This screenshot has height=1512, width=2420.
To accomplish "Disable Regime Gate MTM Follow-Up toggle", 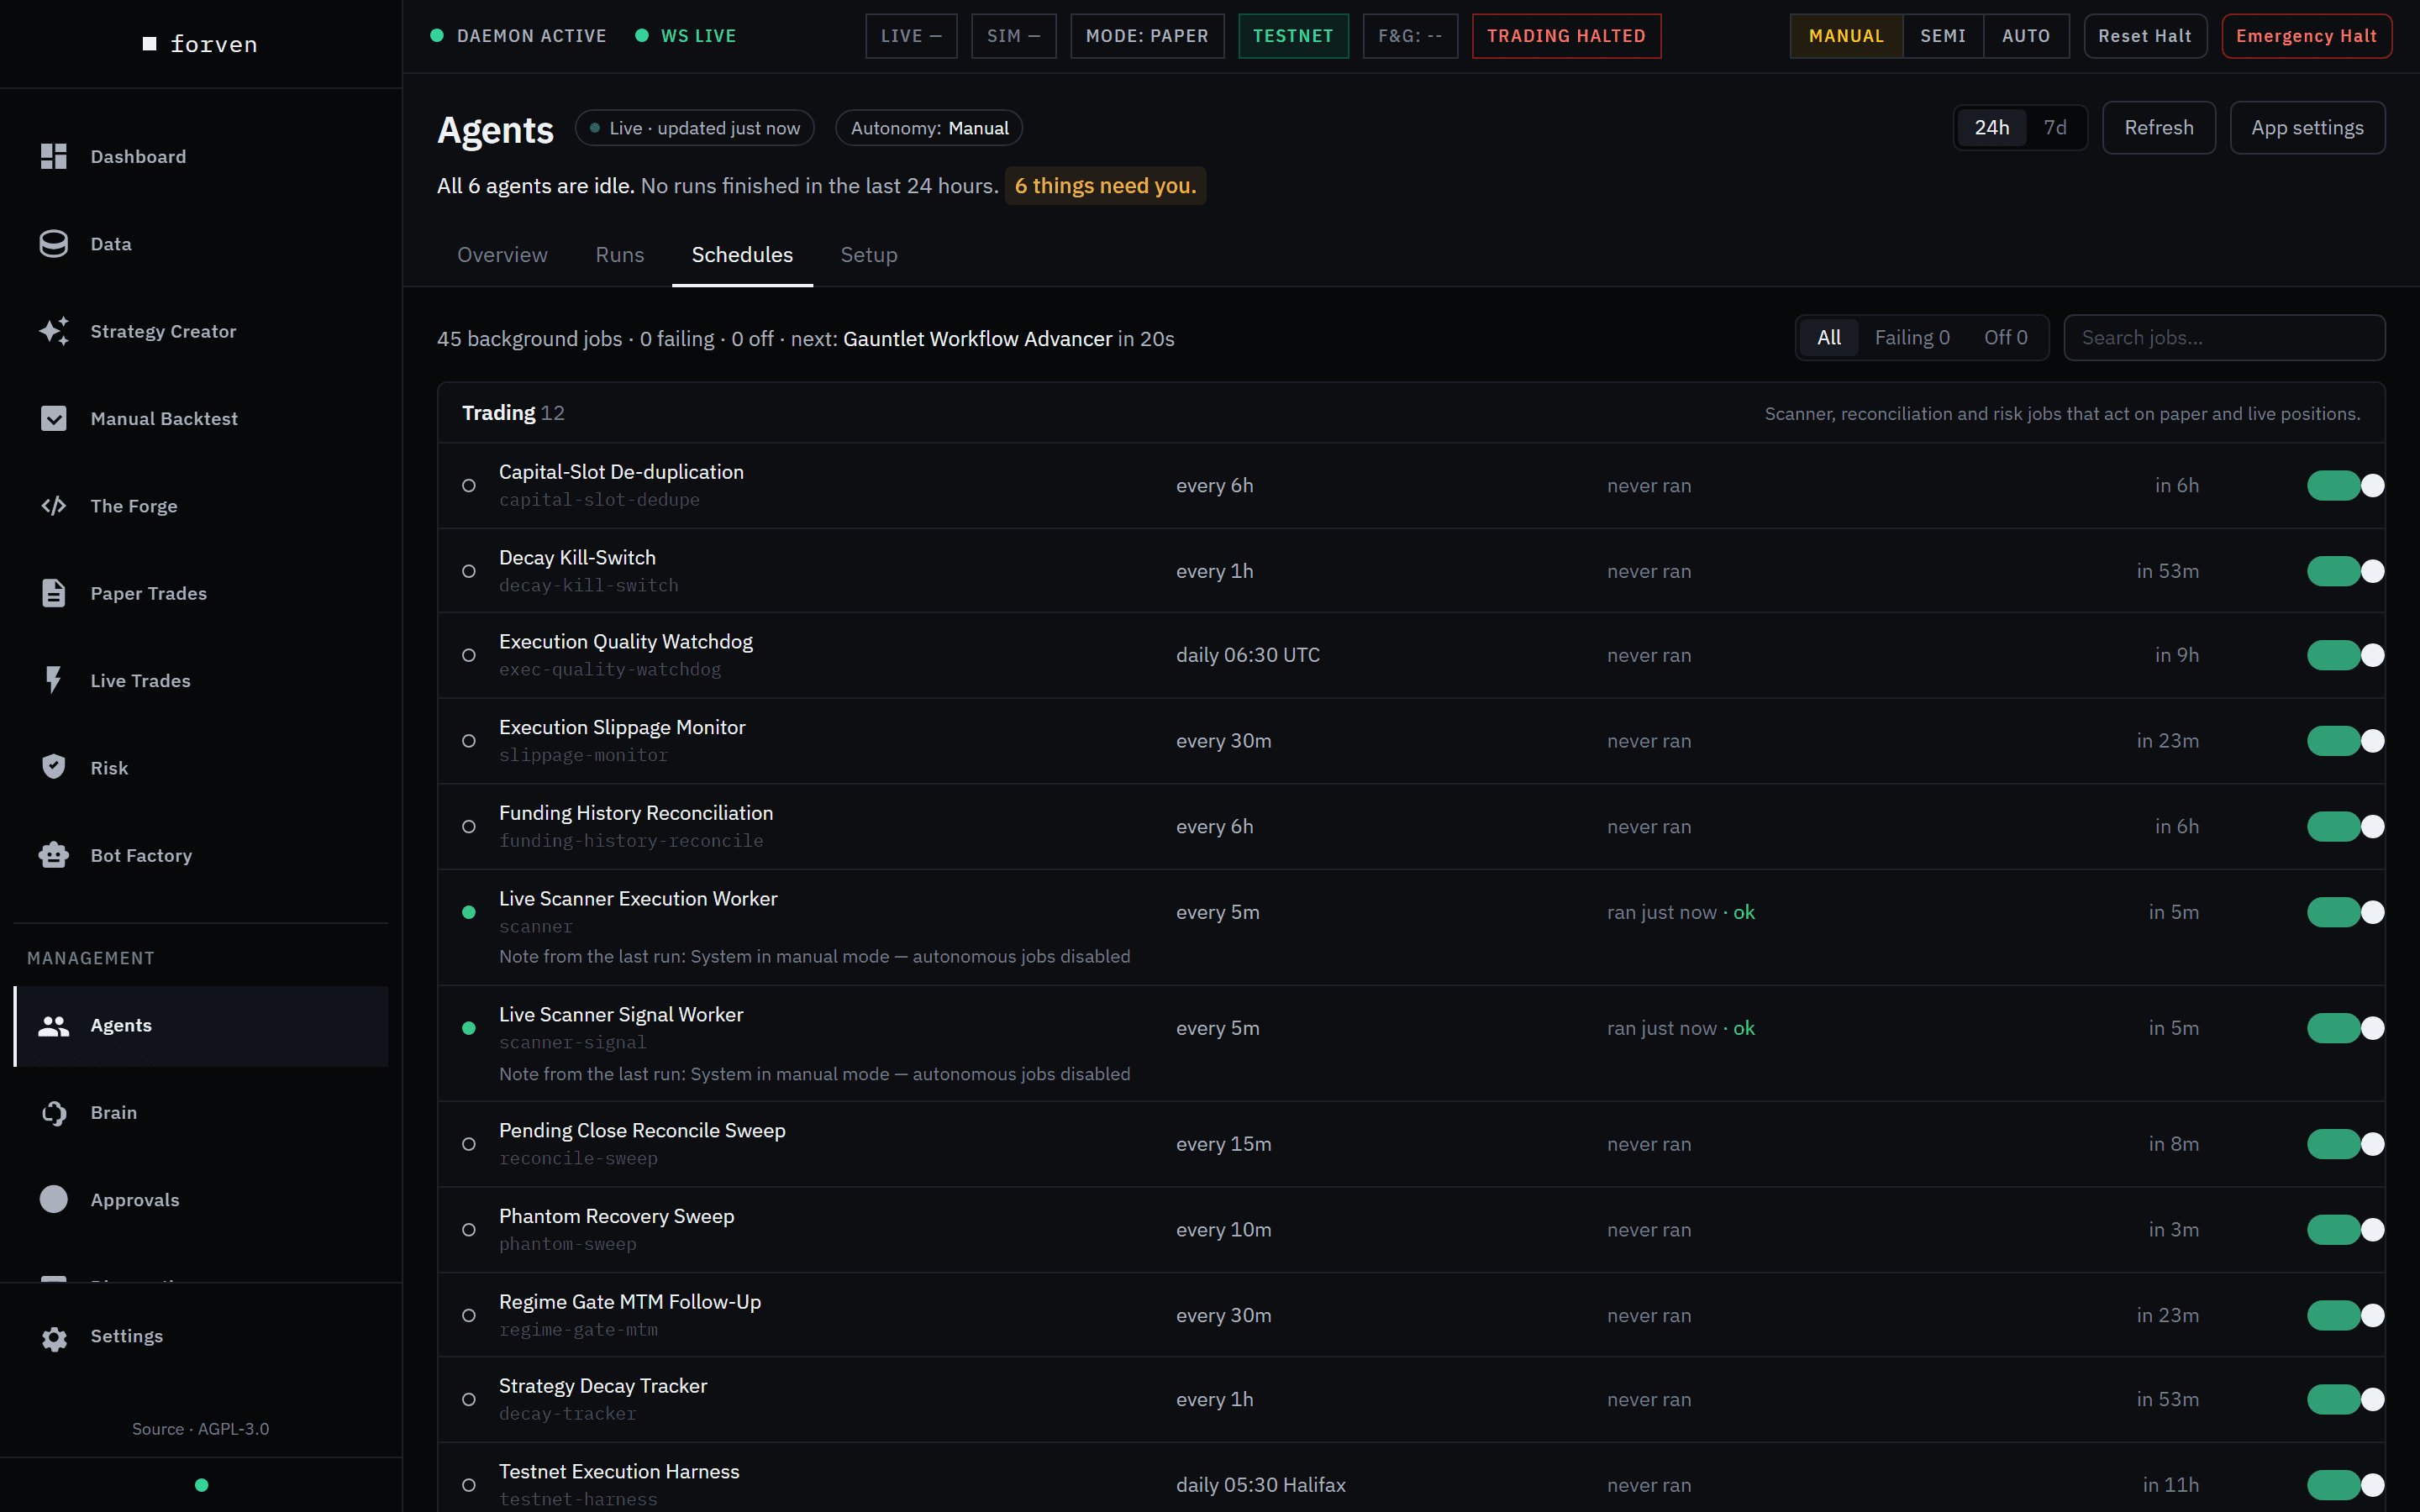I will [x=2346, y=1315].
